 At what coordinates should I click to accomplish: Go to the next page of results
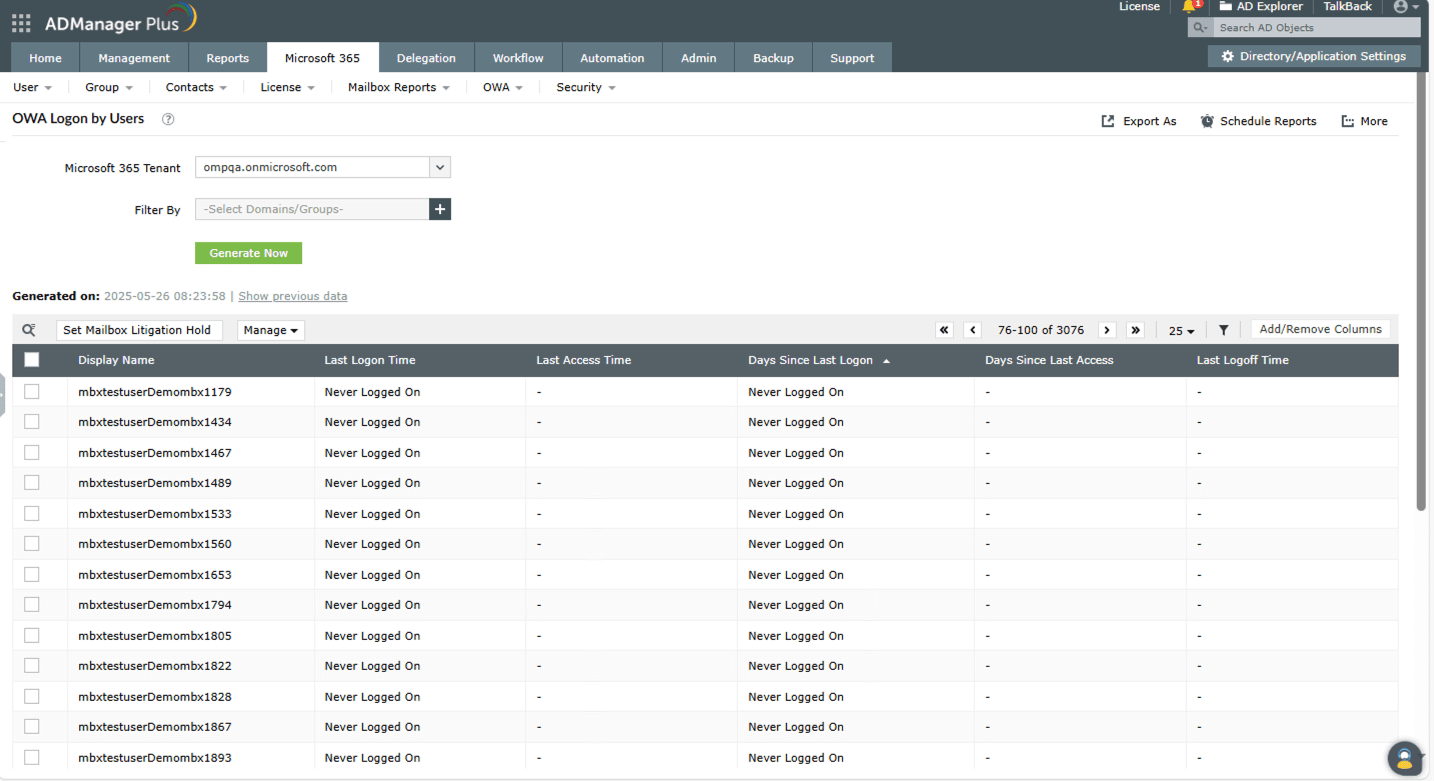pyautogui.click(x=1107, y=330)
